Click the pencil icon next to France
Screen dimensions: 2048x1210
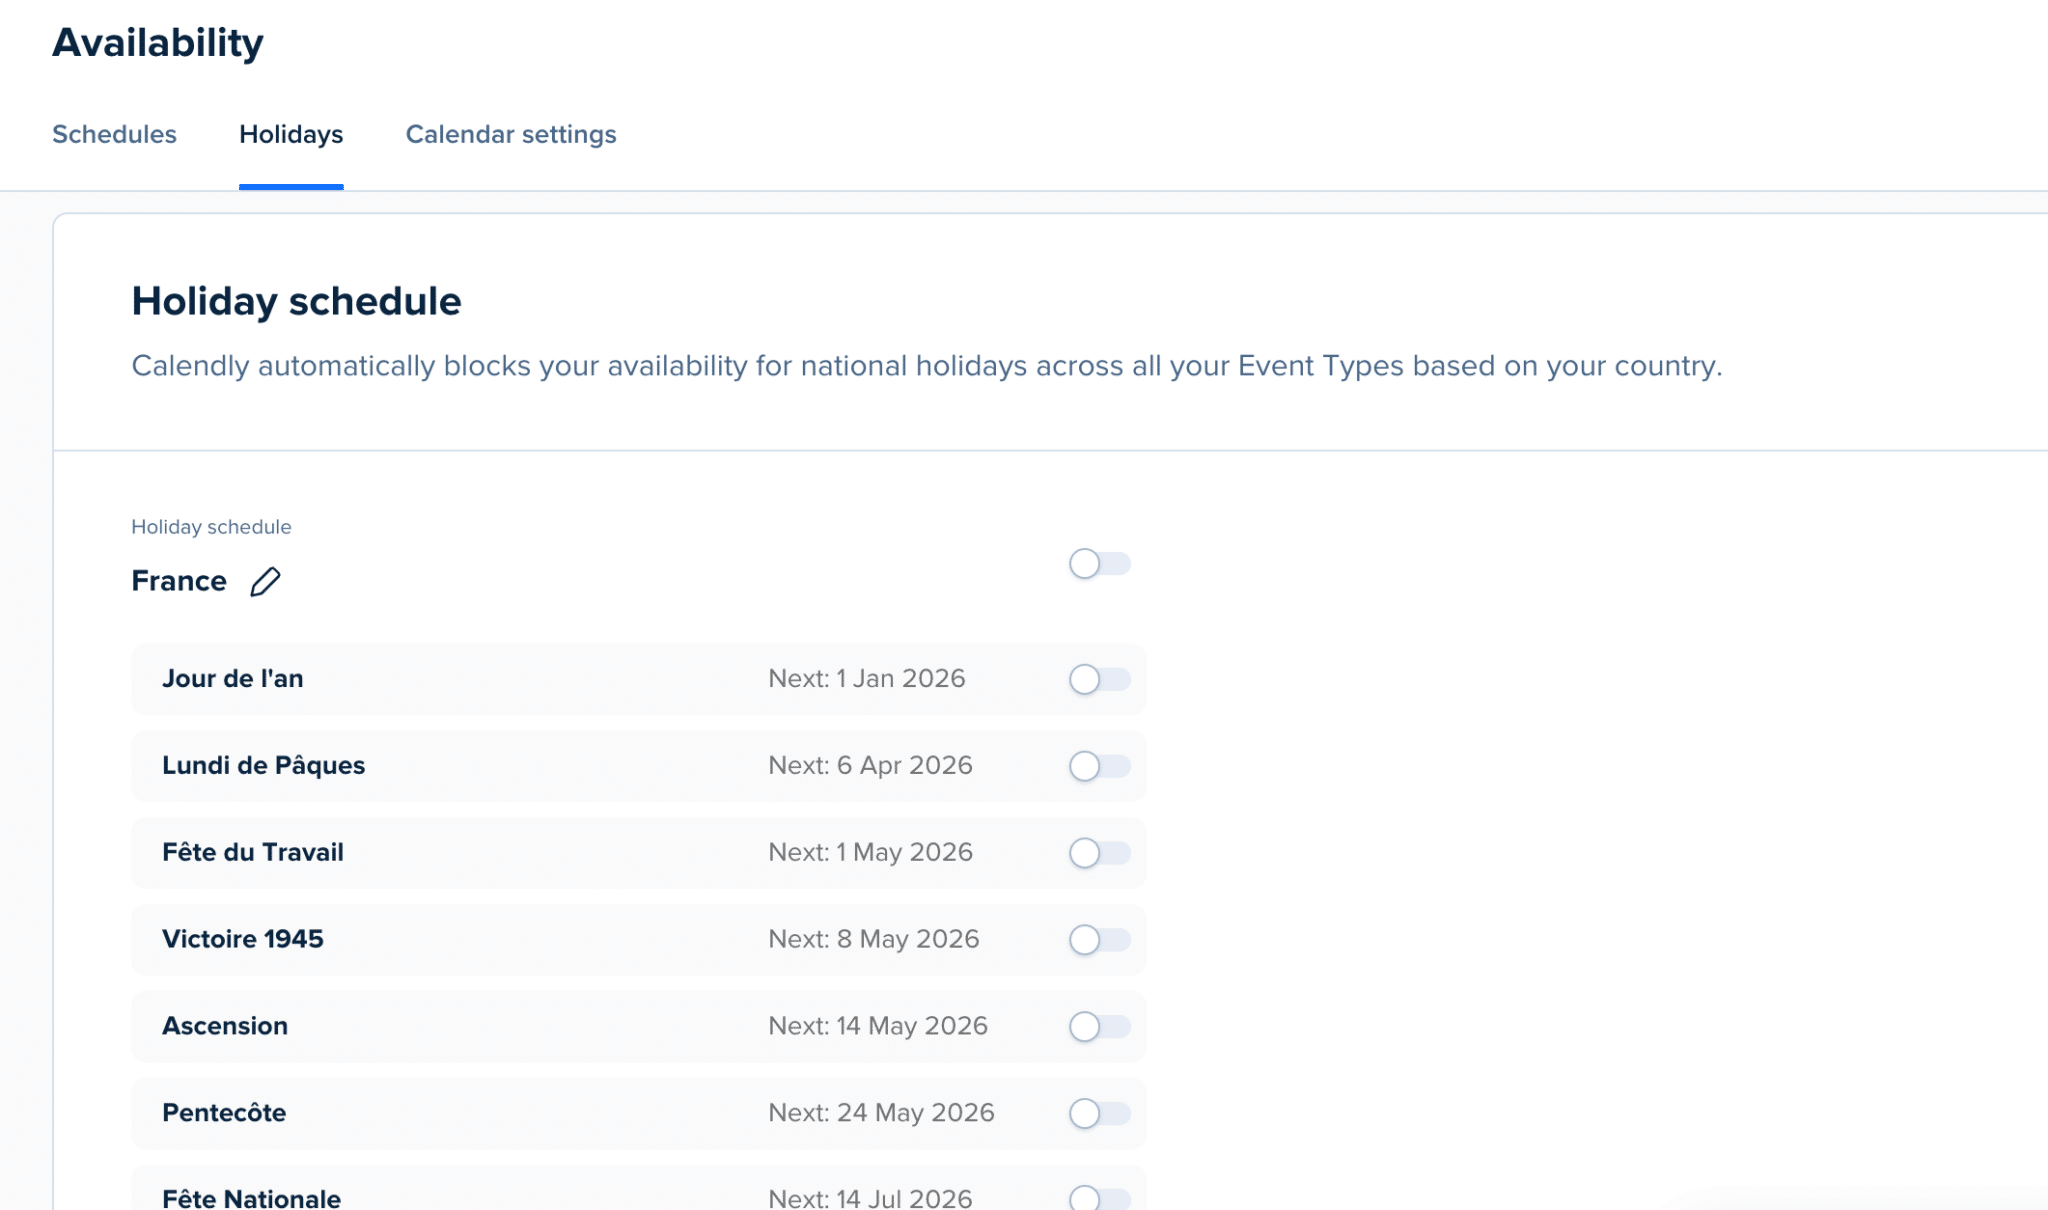tap(265, 581)
